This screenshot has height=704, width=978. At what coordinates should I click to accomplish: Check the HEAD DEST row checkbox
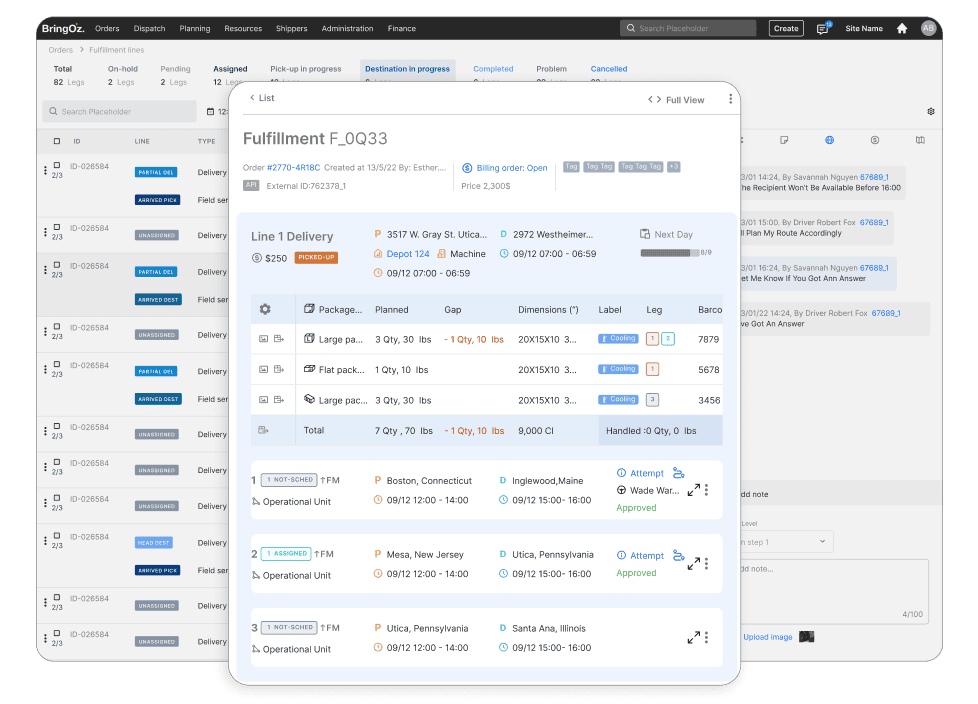pyautogui.click(x=57, y=536)
